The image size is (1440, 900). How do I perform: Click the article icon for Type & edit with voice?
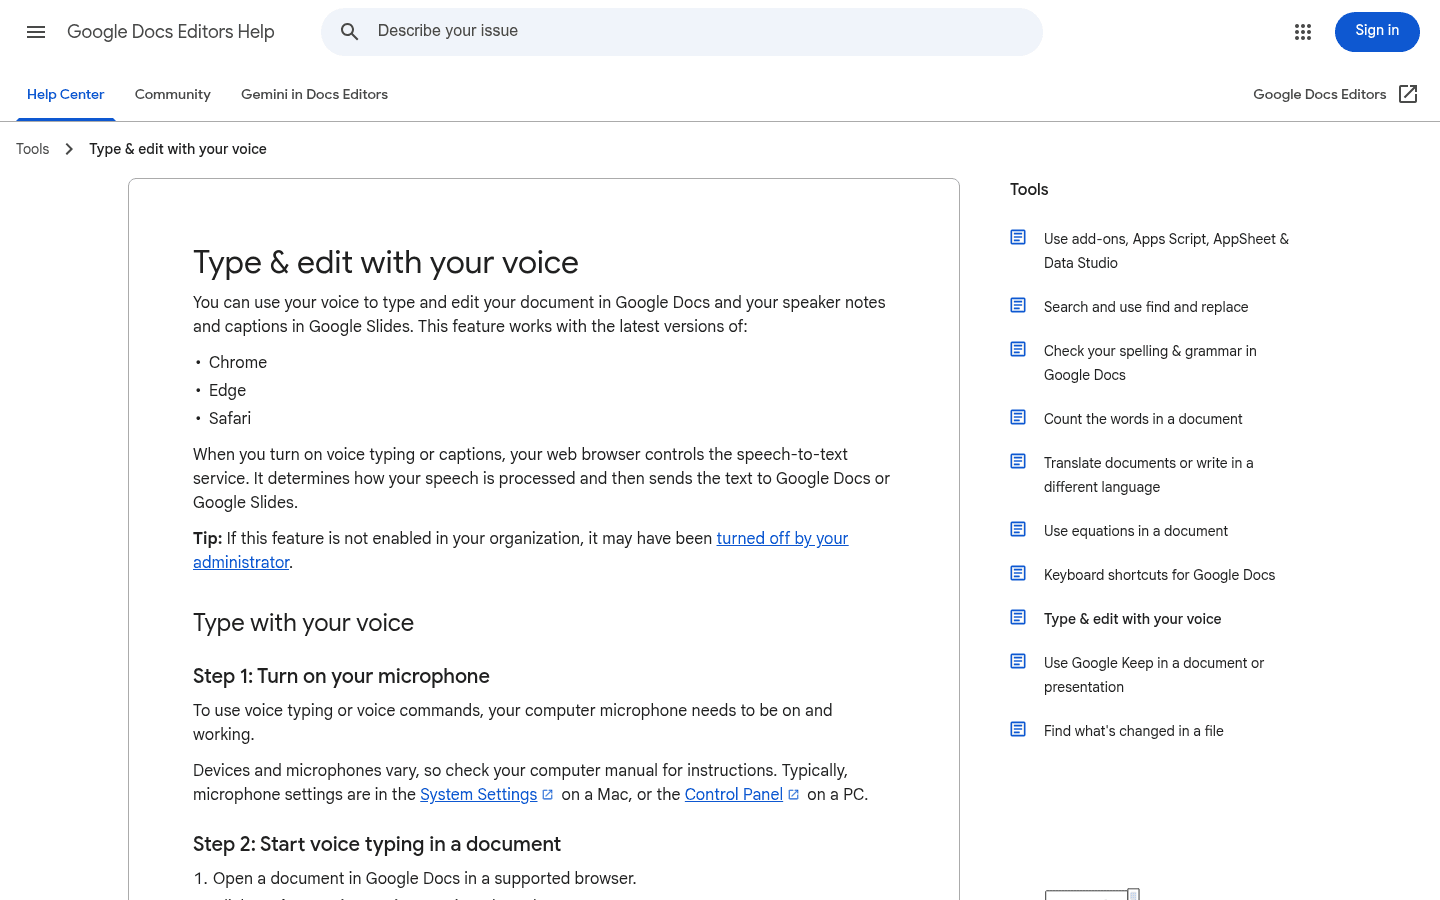click(1018, 617)
